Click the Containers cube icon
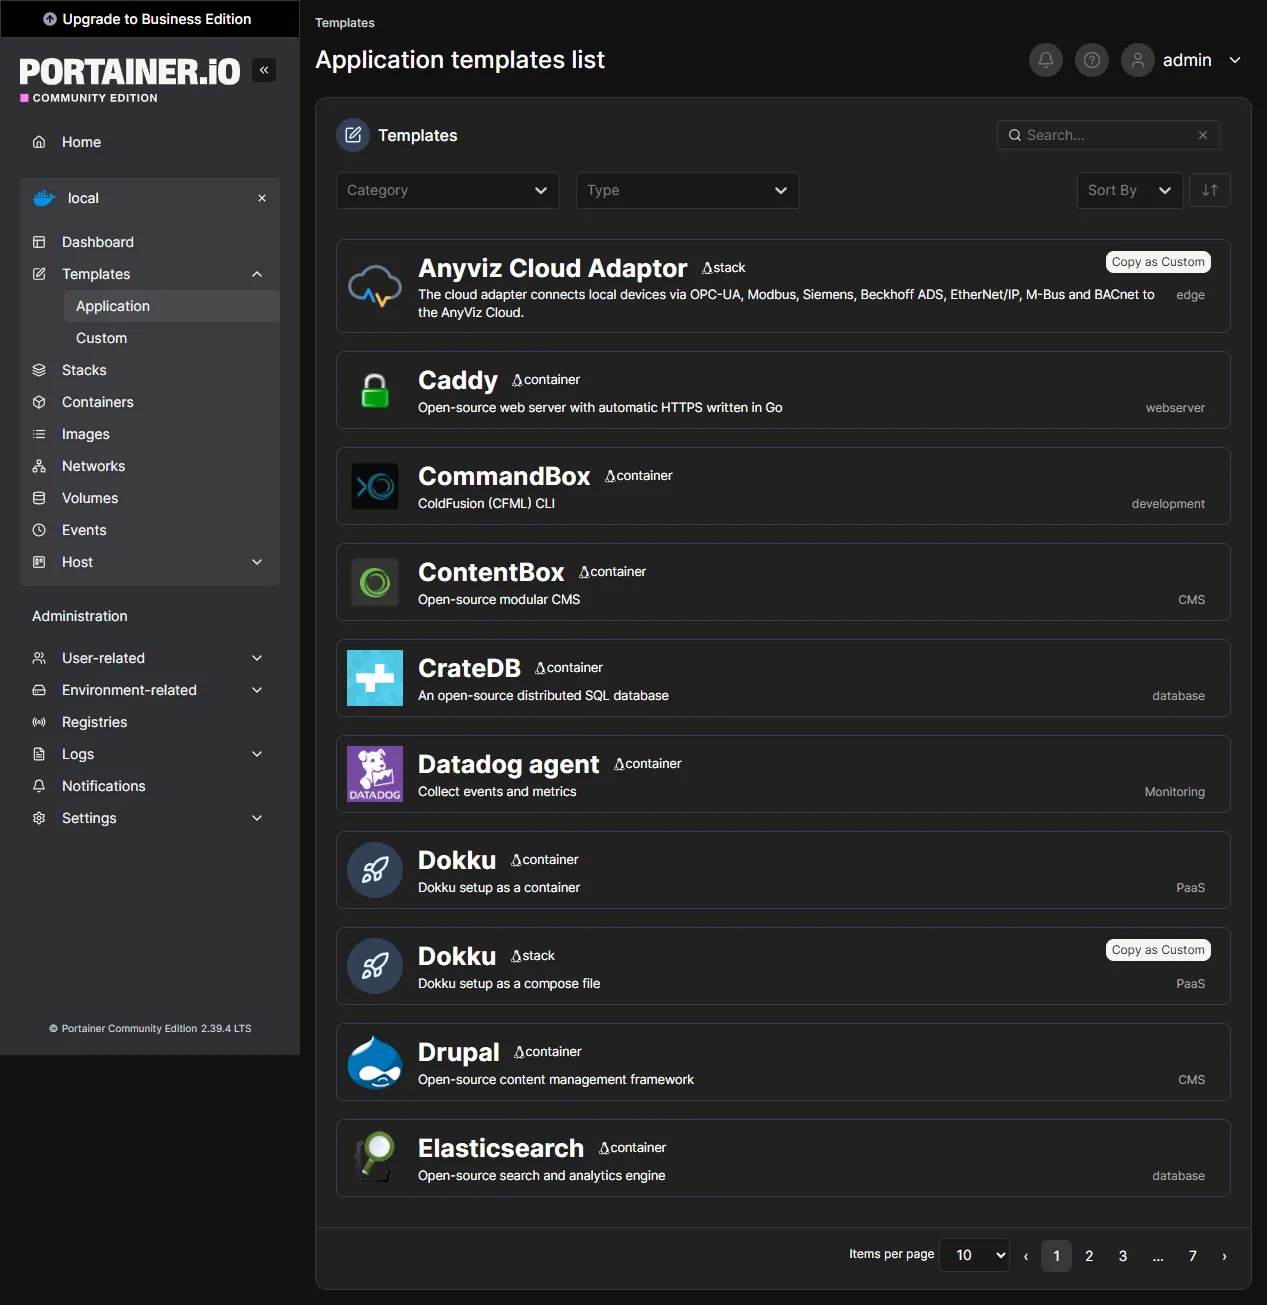Image resolution: width=1267 pixels, height=1305 pixels. coord(39,402)
